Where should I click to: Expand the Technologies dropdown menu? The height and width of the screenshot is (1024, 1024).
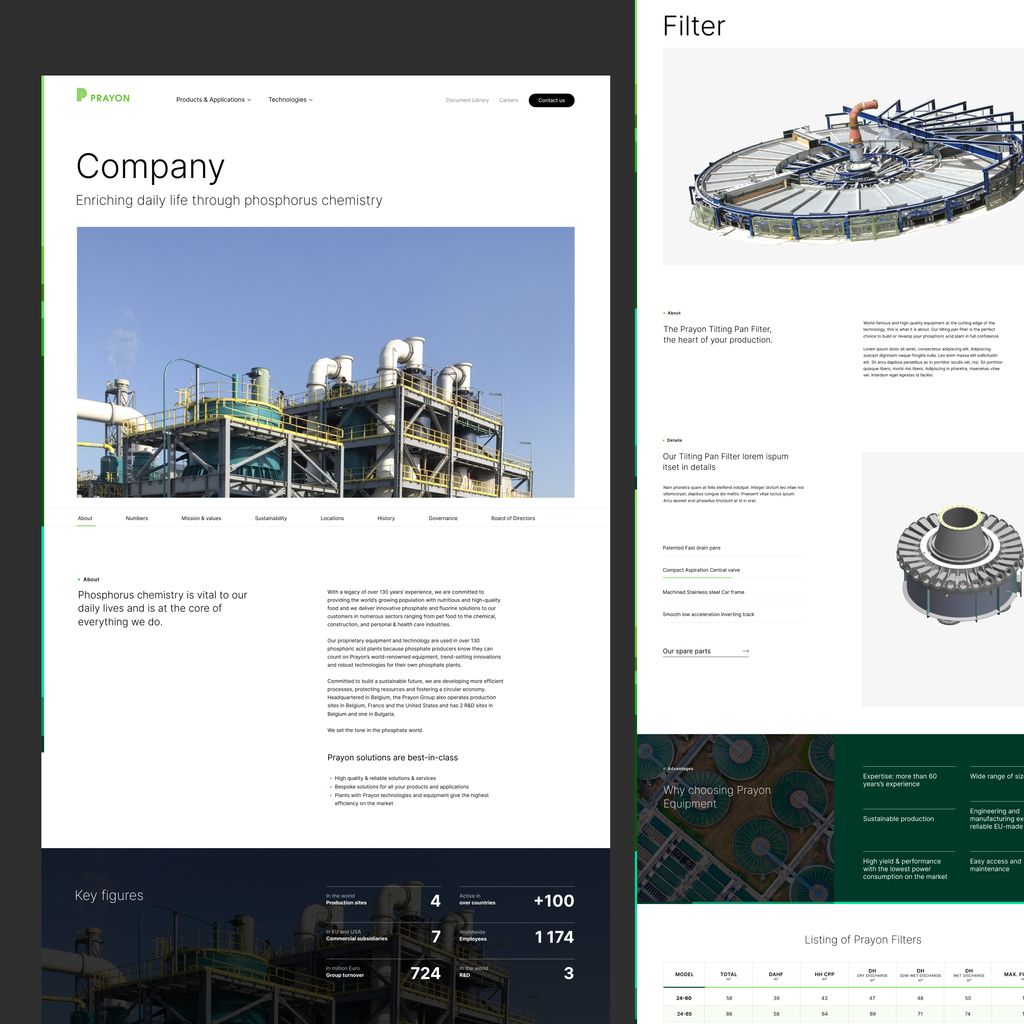point(291,100)
